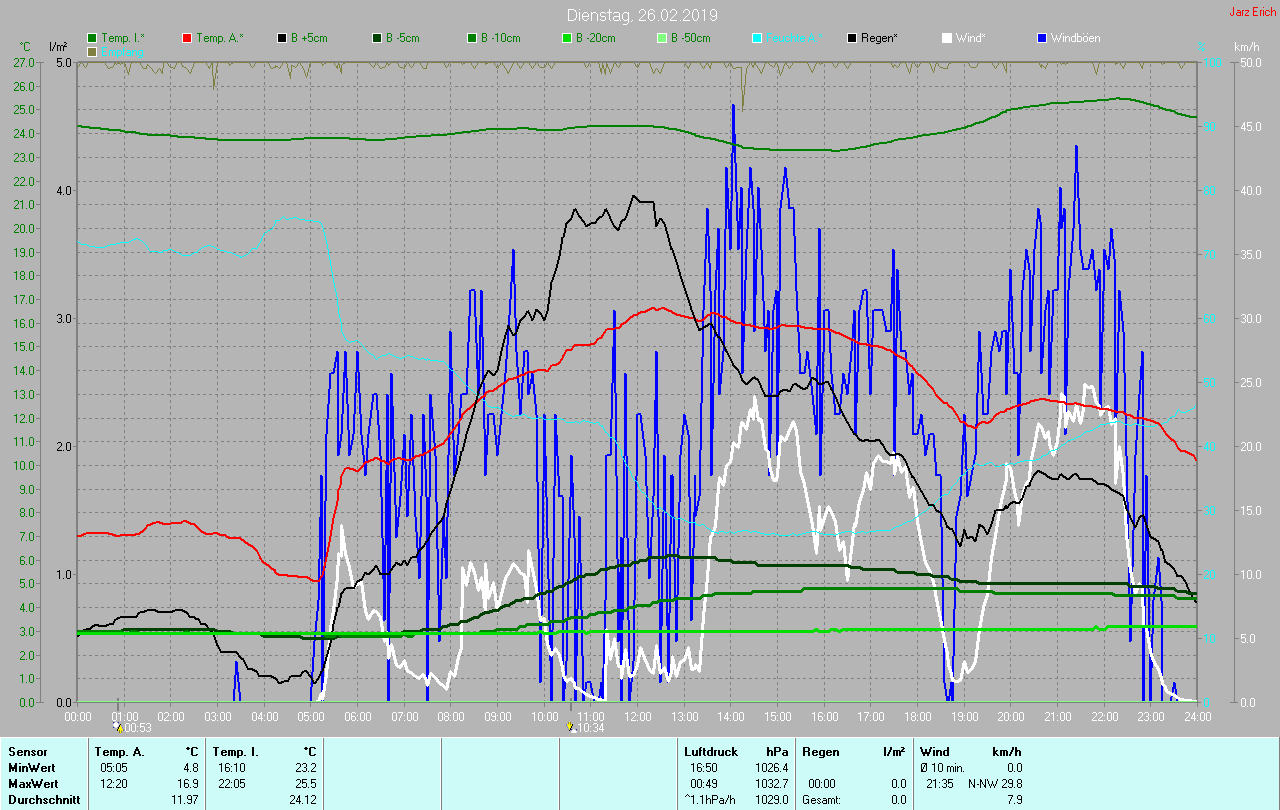Click the '12:00' label on the time axis
Image resolution: width=1280 pixels, height=810 pixels.
coord(637,717)
